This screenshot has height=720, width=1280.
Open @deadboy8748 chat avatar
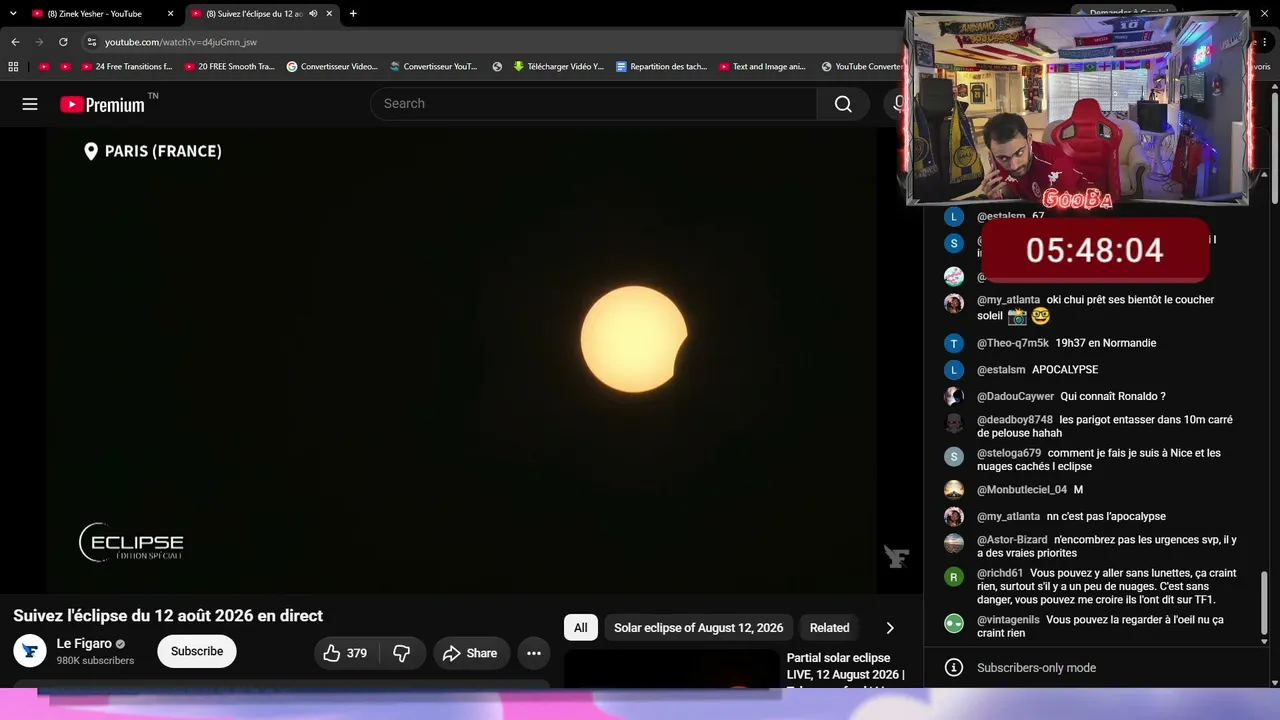click(x=954, y=423)
